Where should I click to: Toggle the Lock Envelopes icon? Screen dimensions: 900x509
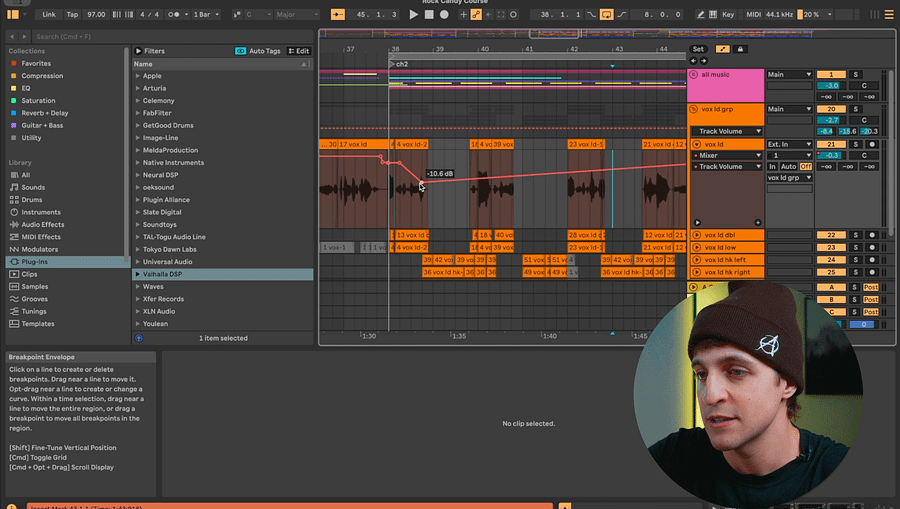tap(740, 49)
